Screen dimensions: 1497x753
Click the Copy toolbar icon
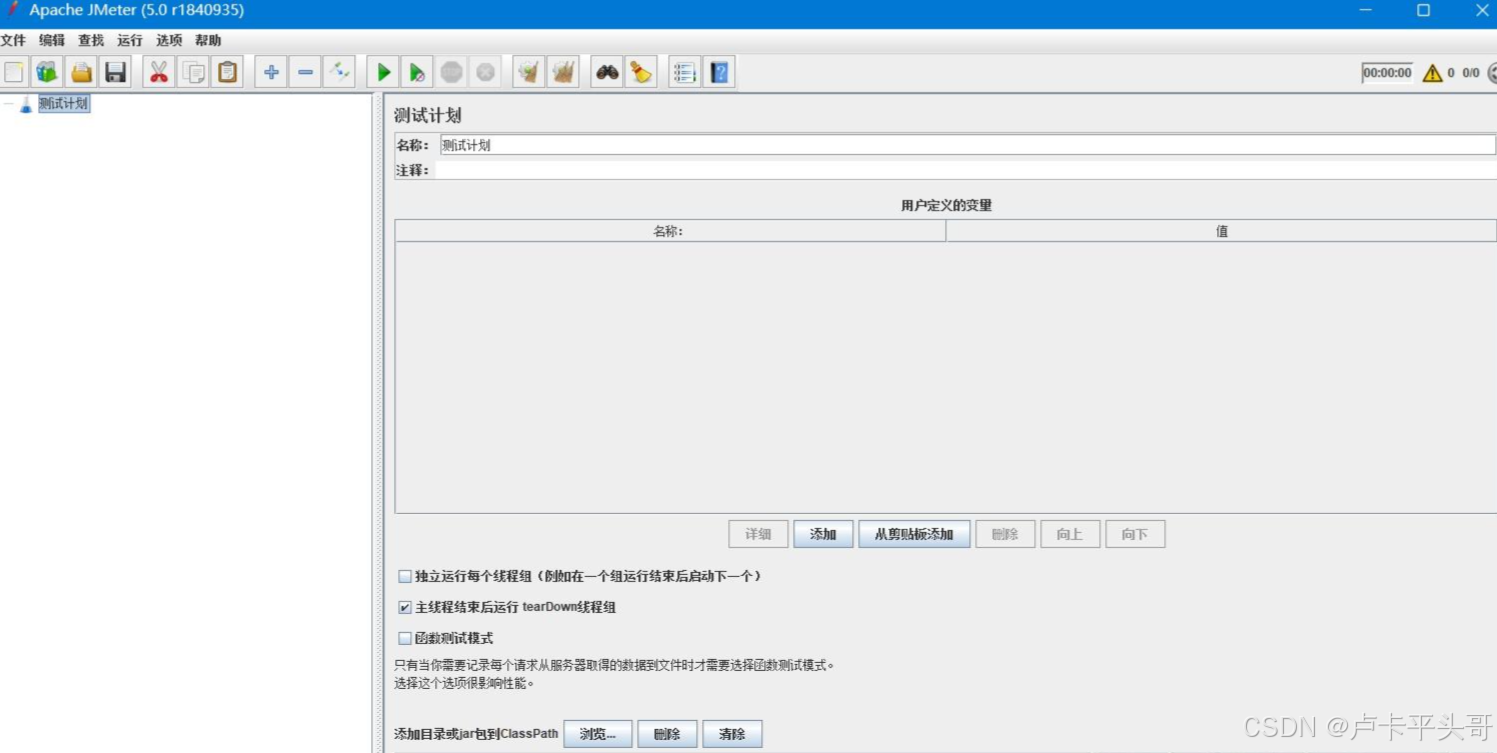click(193, 72)
